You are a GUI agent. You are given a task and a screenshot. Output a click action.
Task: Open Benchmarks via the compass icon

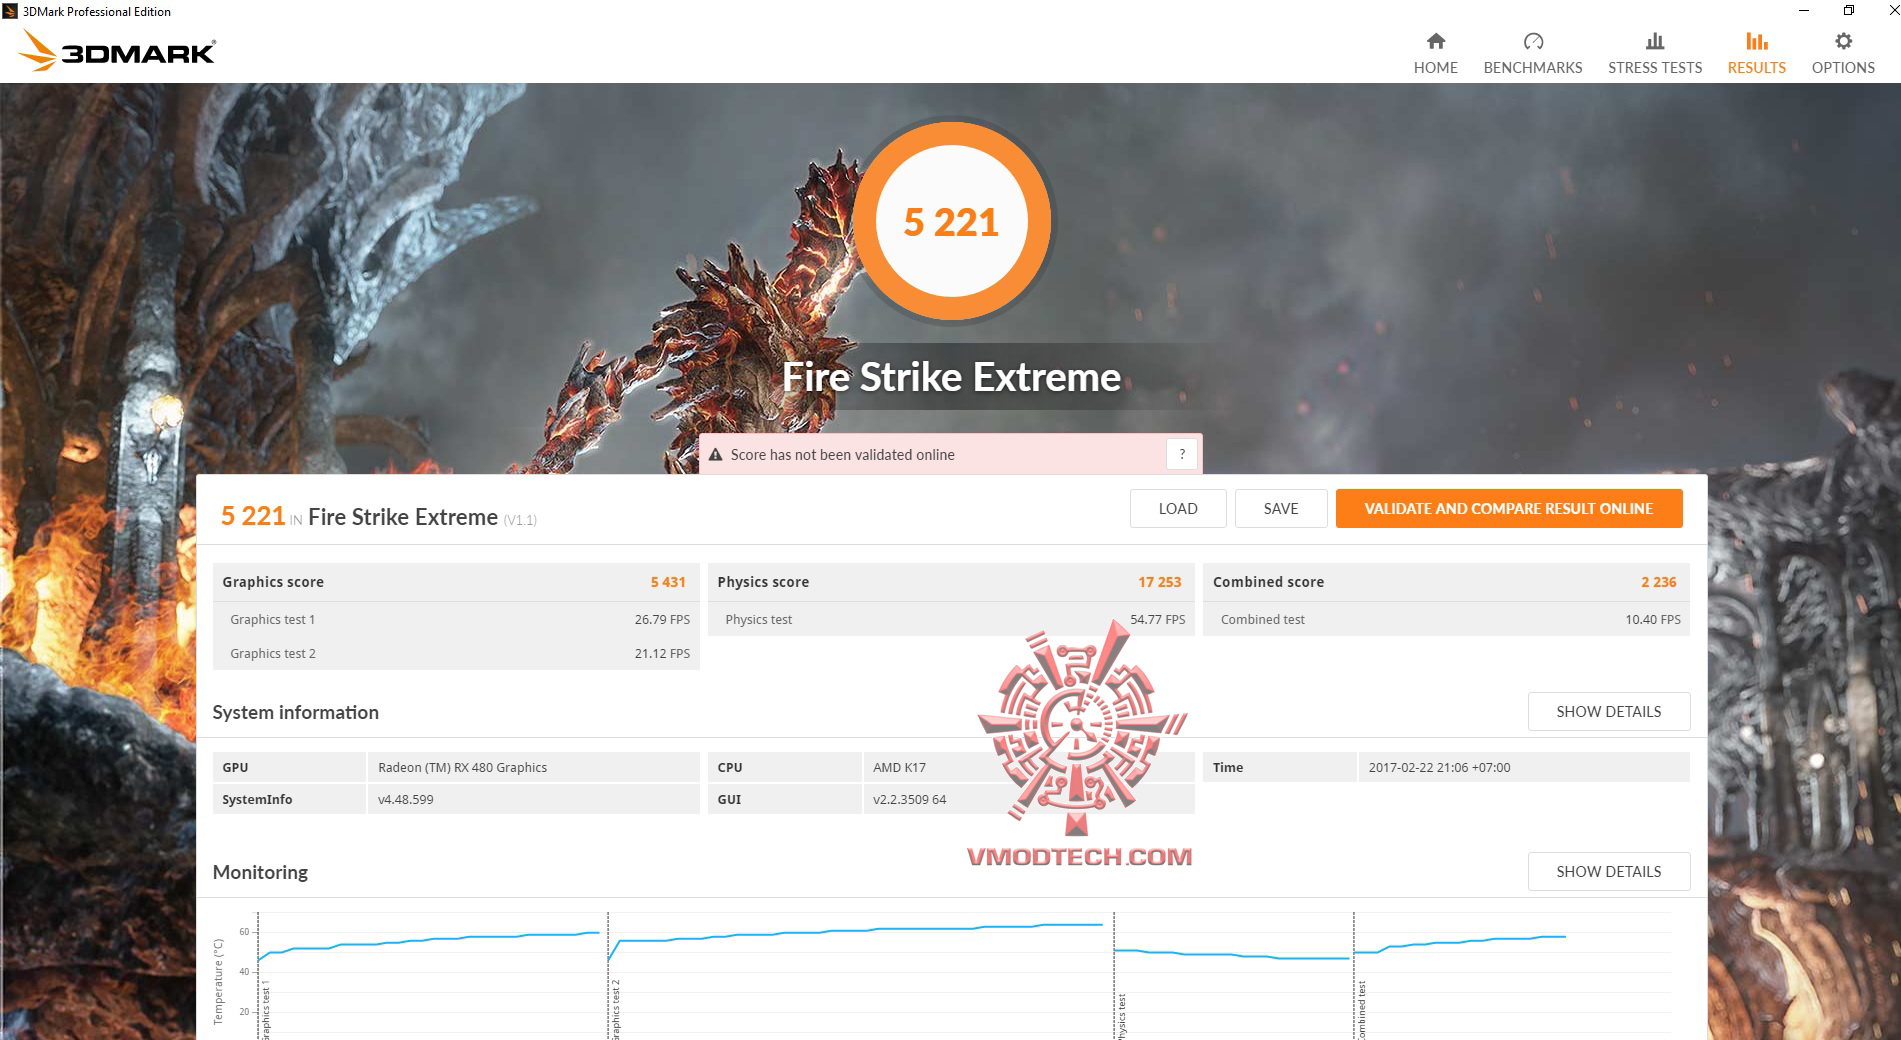(x=1532, y=42)
